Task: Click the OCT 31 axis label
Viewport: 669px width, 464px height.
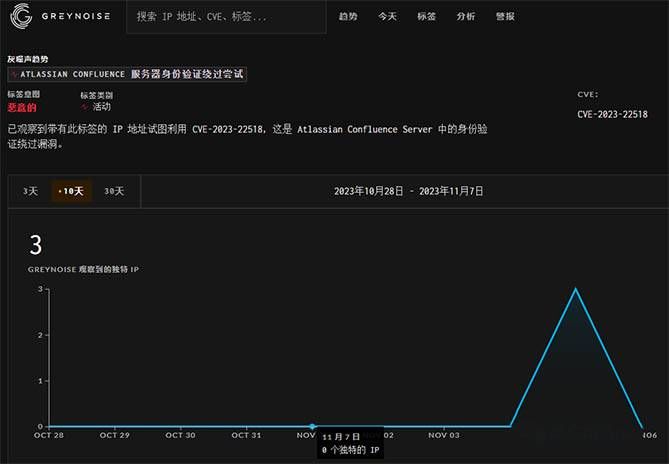Action: click(x=246, y=435)
